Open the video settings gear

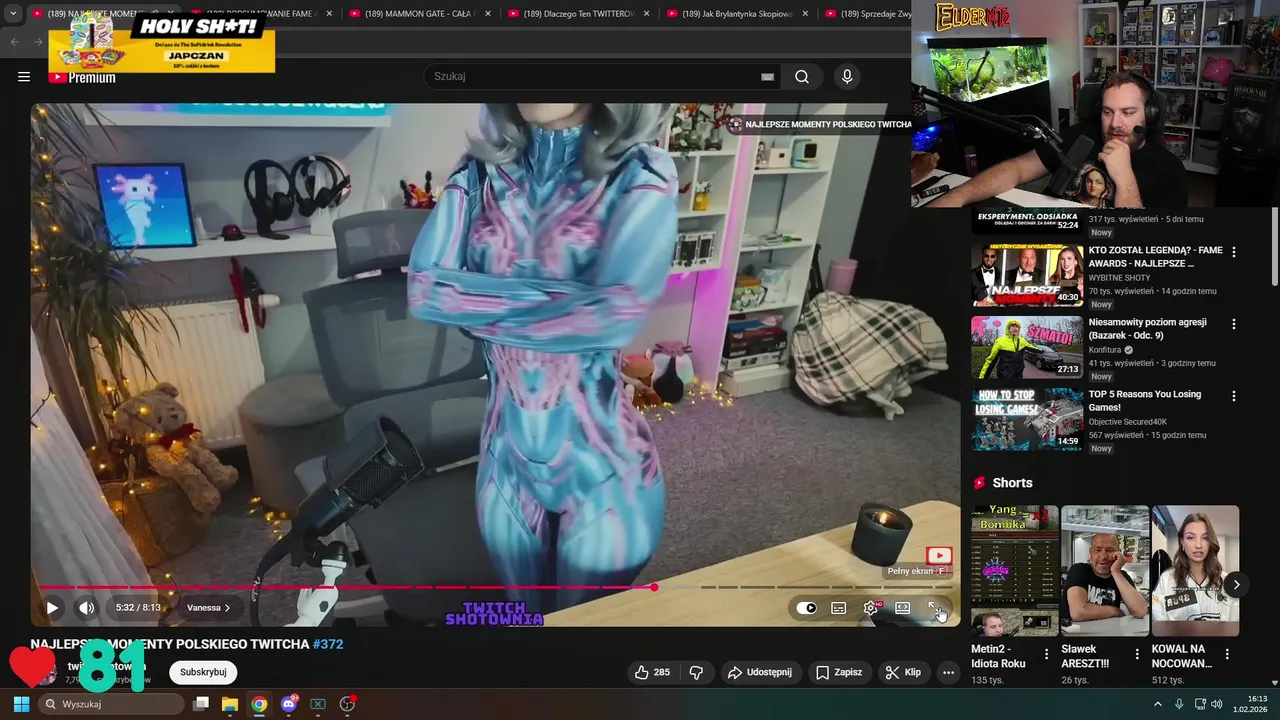pyautogui.click(x=871, y=607)
